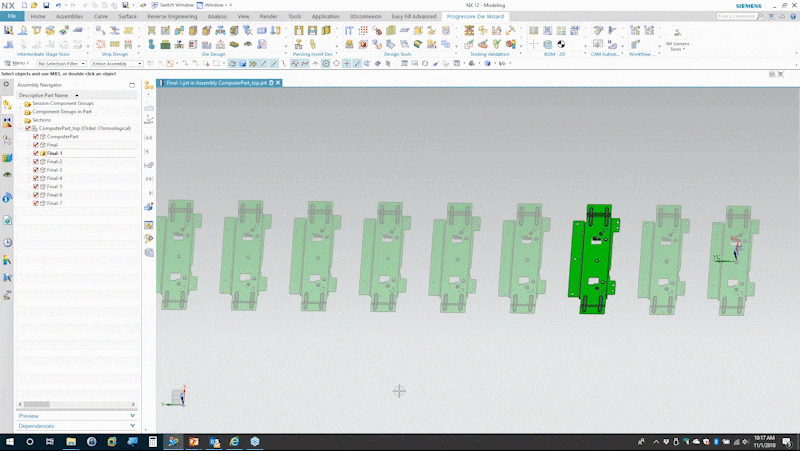Switch to the Reverse Engineering ribbon tab
The image size is (800, 451).
coord(172,16)
